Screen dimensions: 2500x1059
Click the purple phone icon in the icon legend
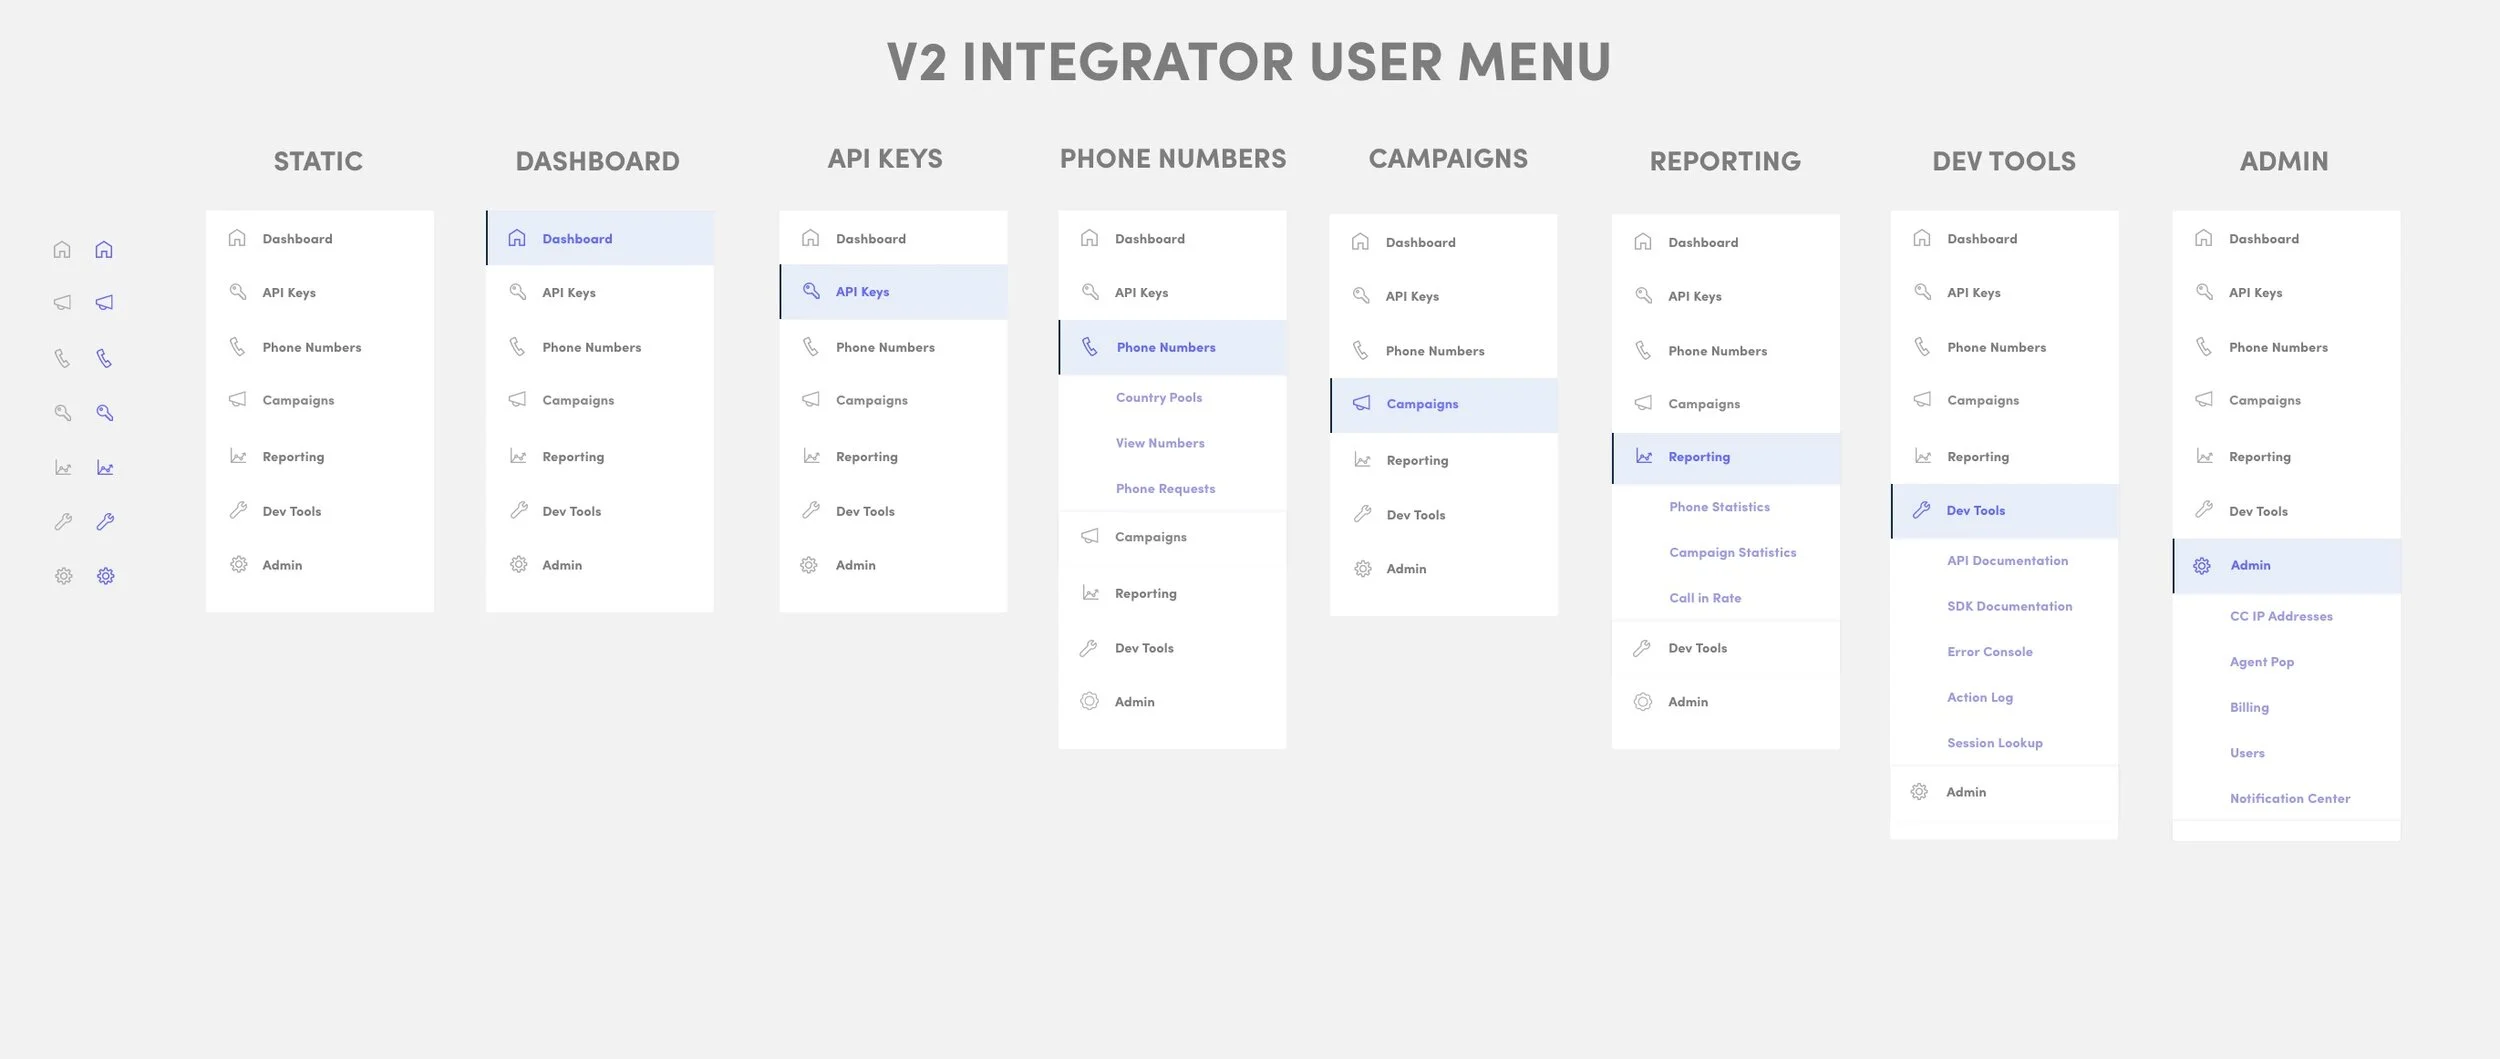coord(104,358)
